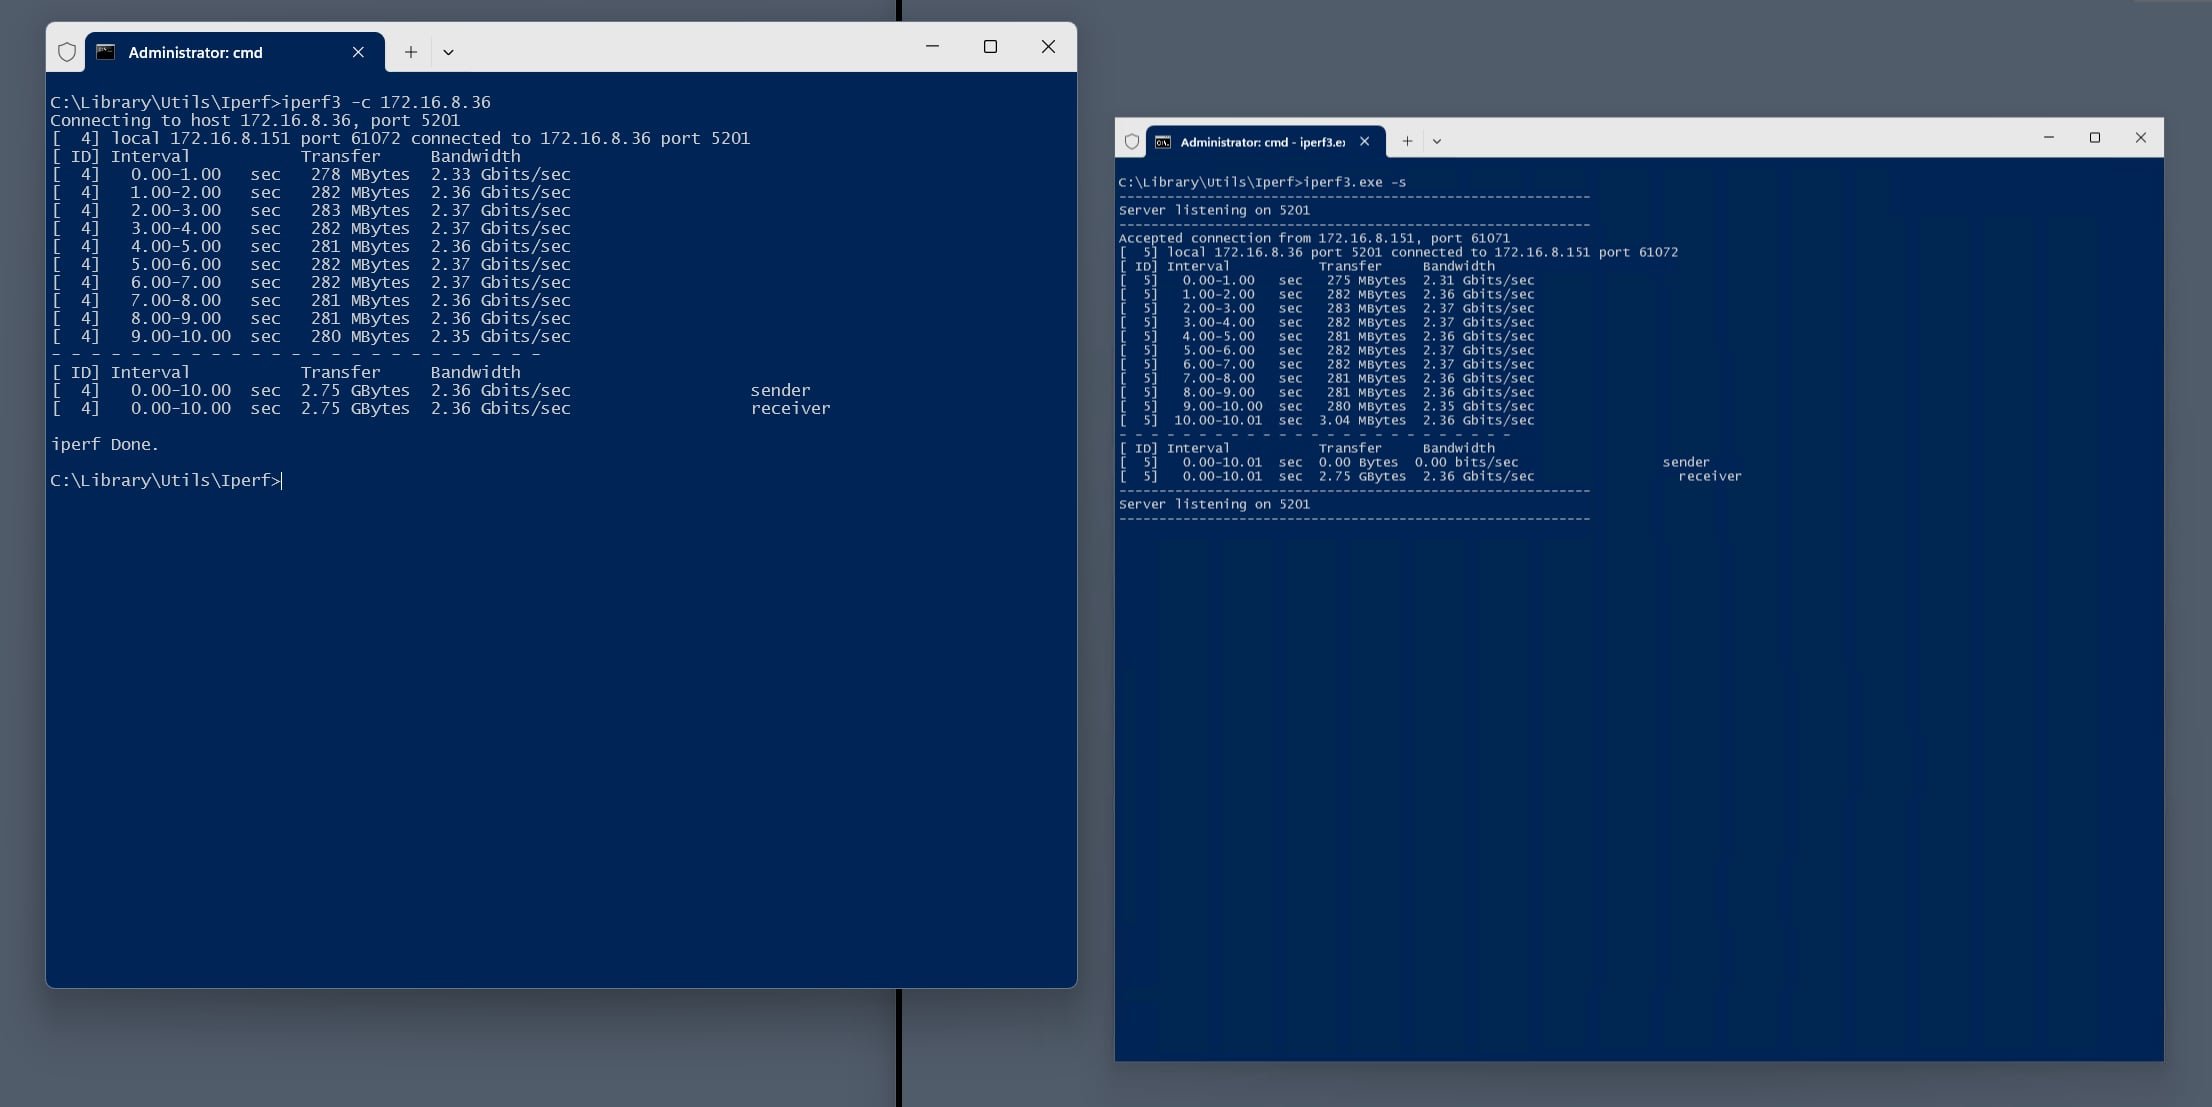
Task: Click the 'local 172.16.8.36 port 5201' line in the right window
Action: [x=1398, y=252]
